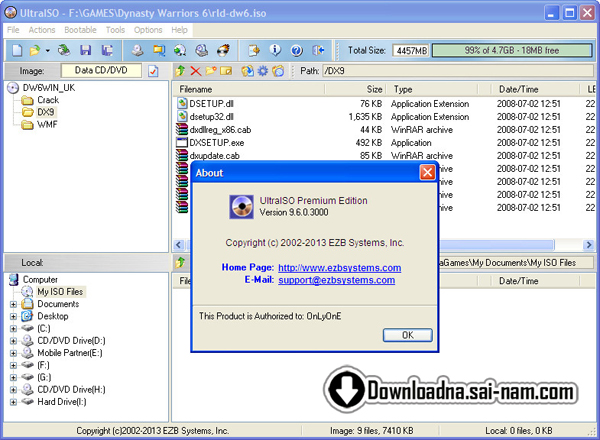Expand the Mobile Partner(E:) node

click(13, 353)
